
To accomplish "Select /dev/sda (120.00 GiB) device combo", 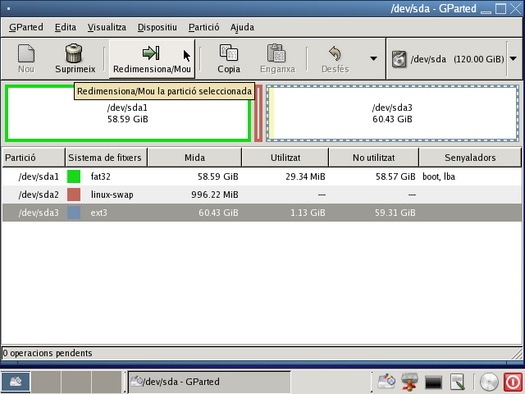I will coord(453,59).
